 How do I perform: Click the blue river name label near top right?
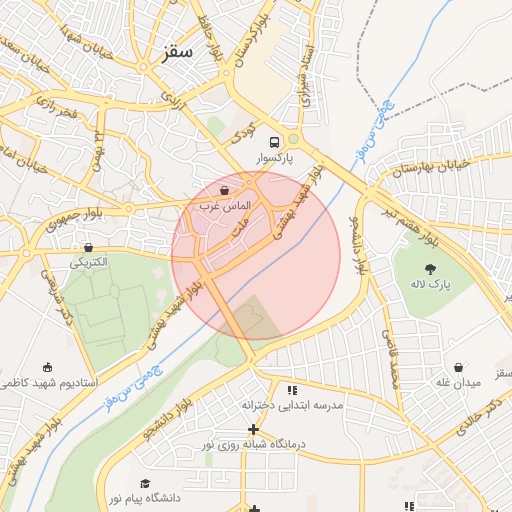378,133
